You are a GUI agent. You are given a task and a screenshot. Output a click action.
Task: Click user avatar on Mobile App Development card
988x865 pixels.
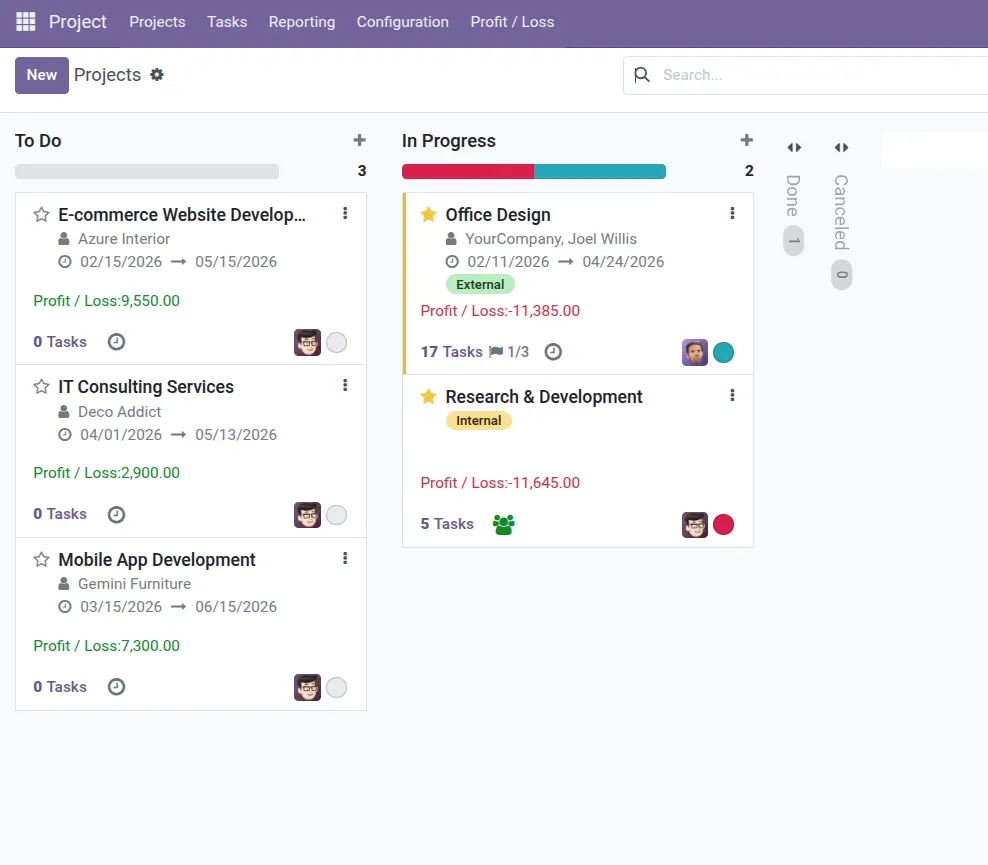[x=307, y=687]
